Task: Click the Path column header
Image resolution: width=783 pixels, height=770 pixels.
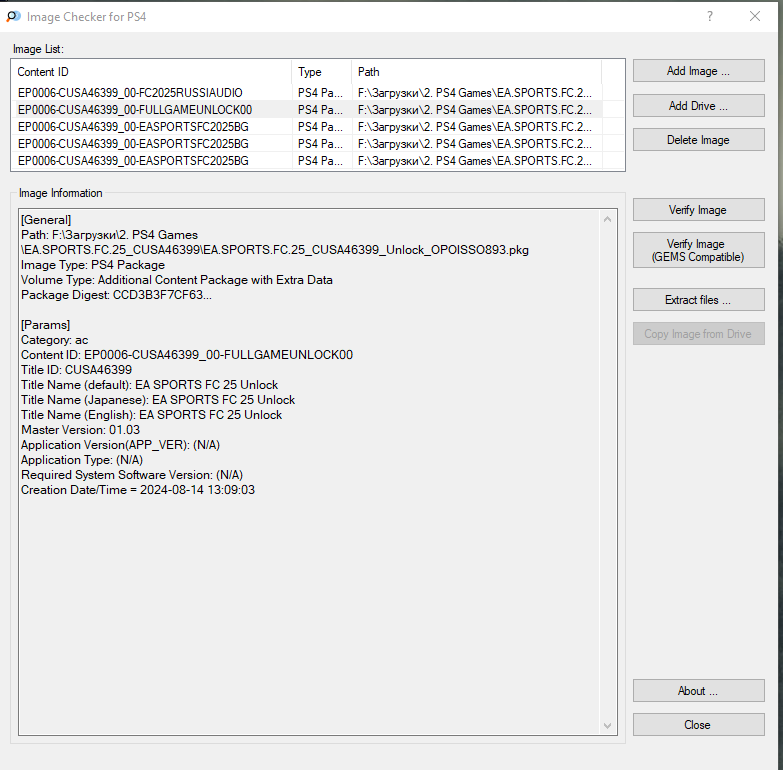Action: tap(476, 72)
